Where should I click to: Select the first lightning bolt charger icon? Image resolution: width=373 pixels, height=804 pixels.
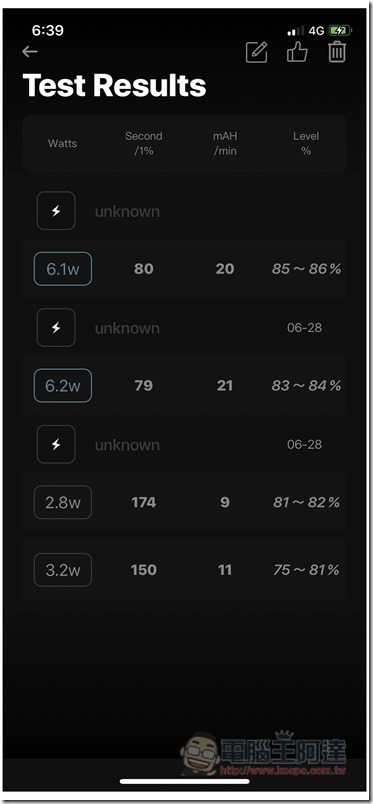(56, 211)
